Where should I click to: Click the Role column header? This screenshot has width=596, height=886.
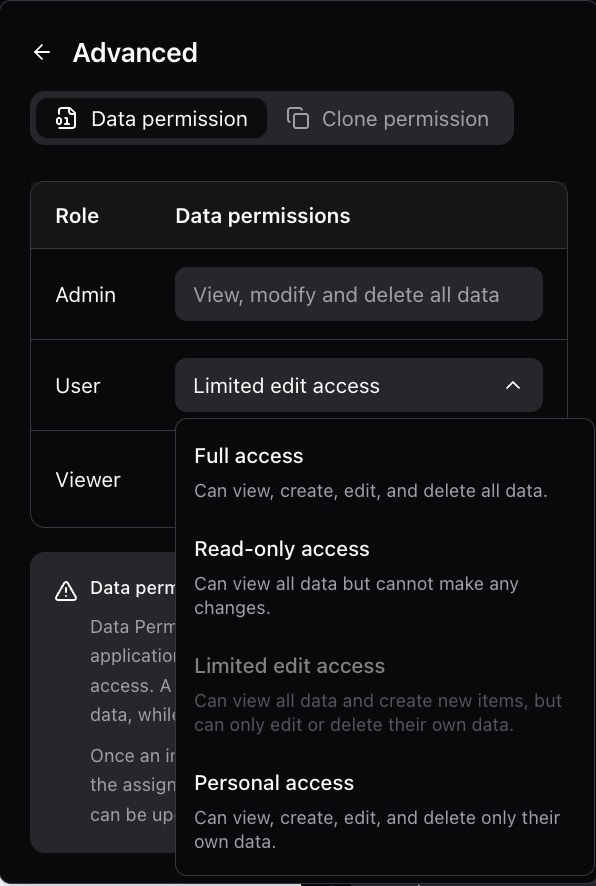click(x=77, y=215)
